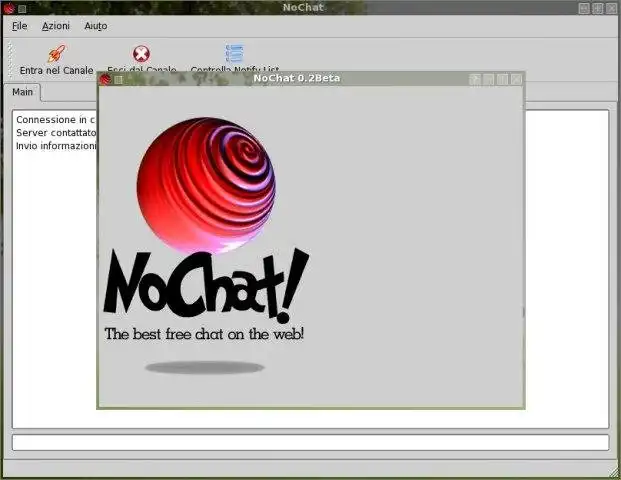Image resolution: width=621 pixels, height=480 pixels.
Task: Open the Azioni menu
Action: point(55,26)
